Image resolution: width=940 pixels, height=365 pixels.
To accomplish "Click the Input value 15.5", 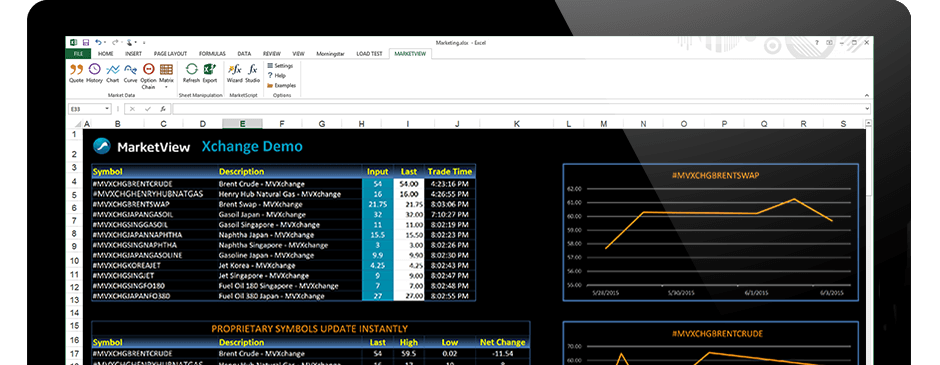I will (x=378, y=235).
